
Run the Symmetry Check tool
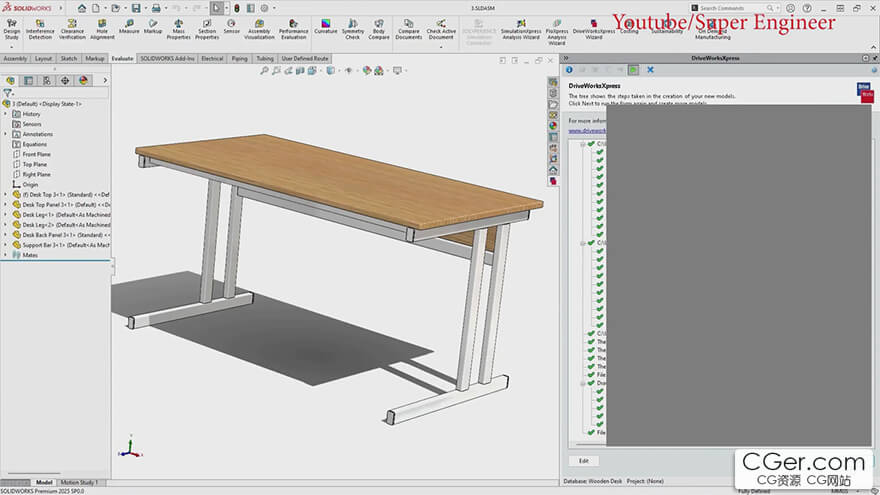[x=353, y=24]
